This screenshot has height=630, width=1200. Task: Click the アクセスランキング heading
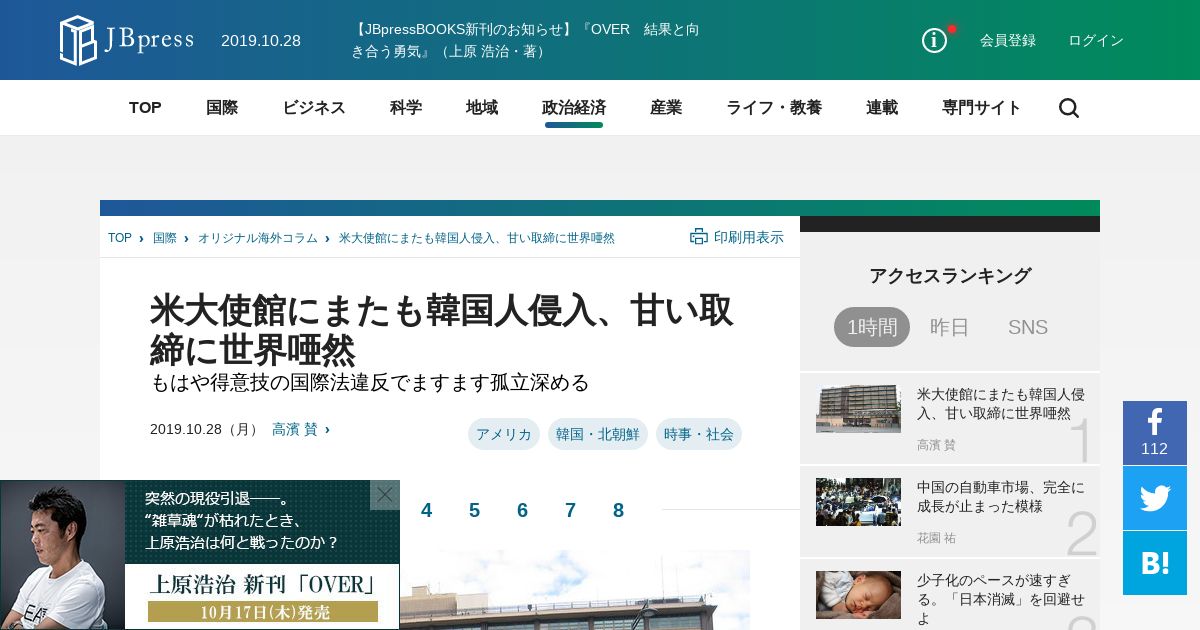pos(950,276)
